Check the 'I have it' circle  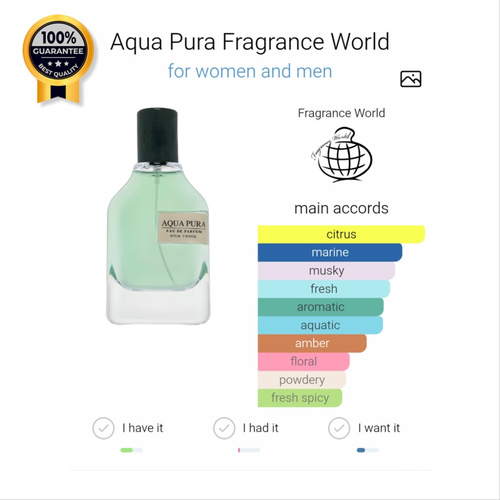pos(103,428)
